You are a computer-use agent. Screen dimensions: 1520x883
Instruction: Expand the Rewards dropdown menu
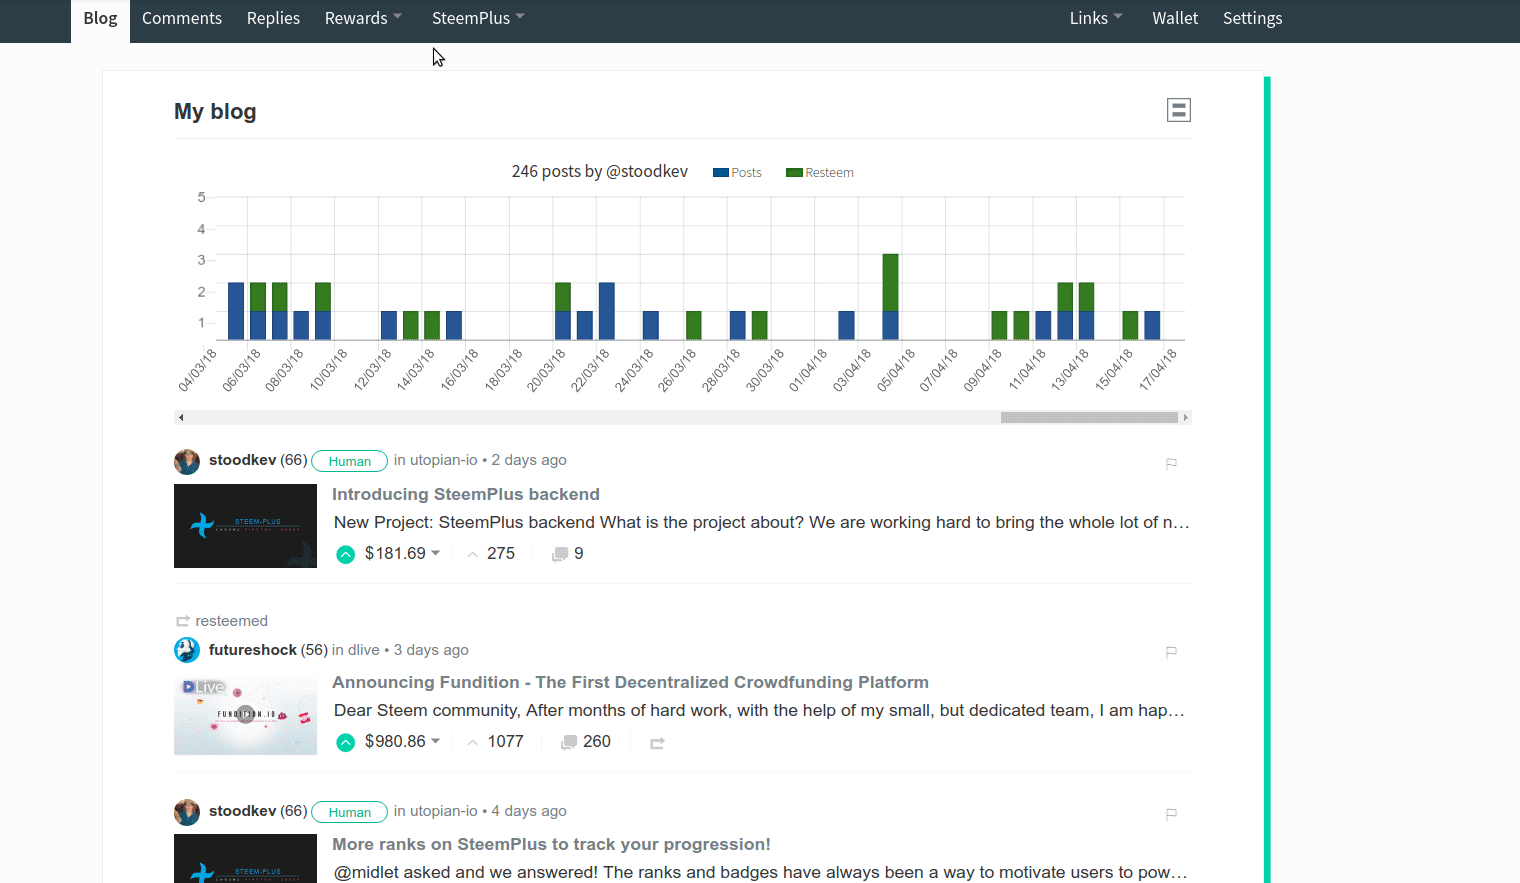[x=363, y=18]
